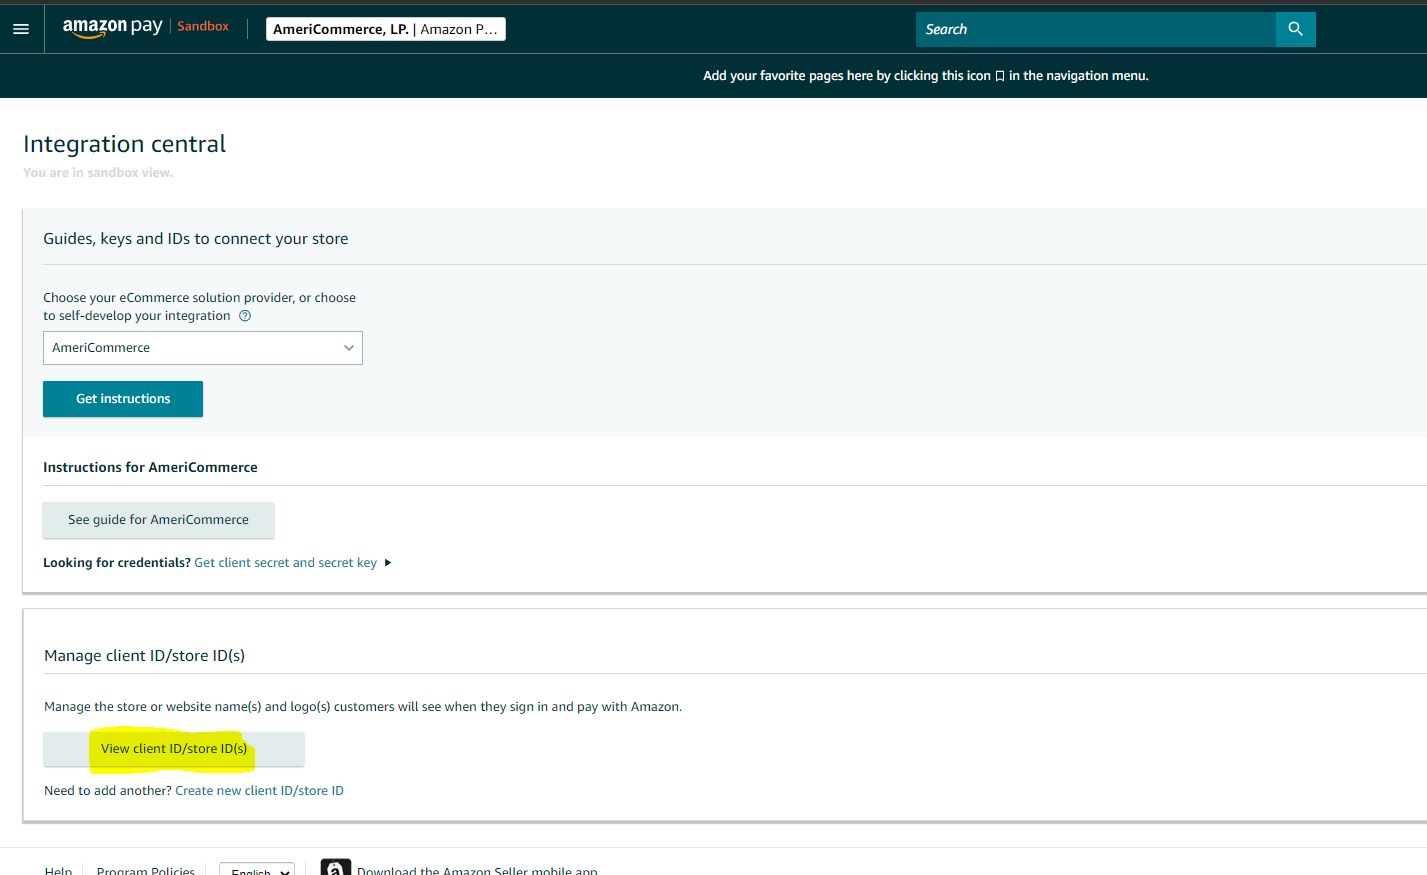Click the Sandbox label in header
Image resolution: width=1427 pixels, height=875 pixels.
pyautogui.click(x=203, y=26)
